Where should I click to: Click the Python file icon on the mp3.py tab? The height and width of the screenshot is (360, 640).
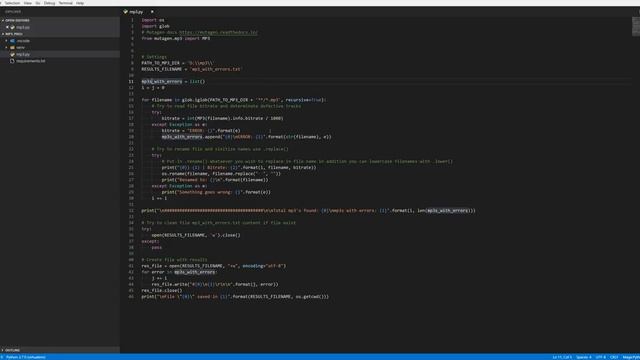(x=125, y=12)
